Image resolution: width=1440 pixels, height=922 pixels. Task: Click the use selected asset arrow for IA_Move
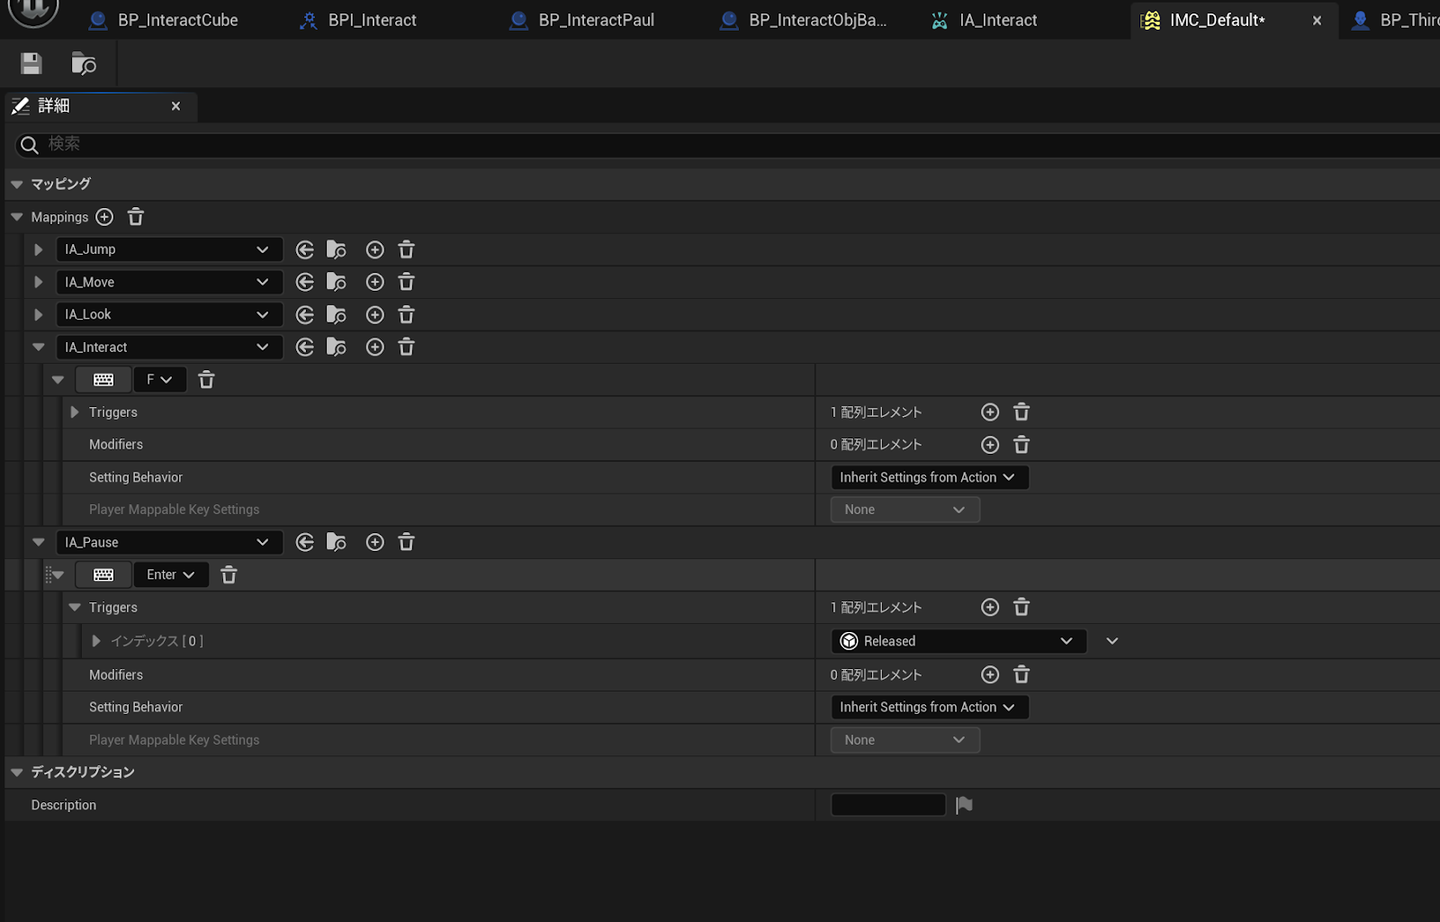[305, 282]
